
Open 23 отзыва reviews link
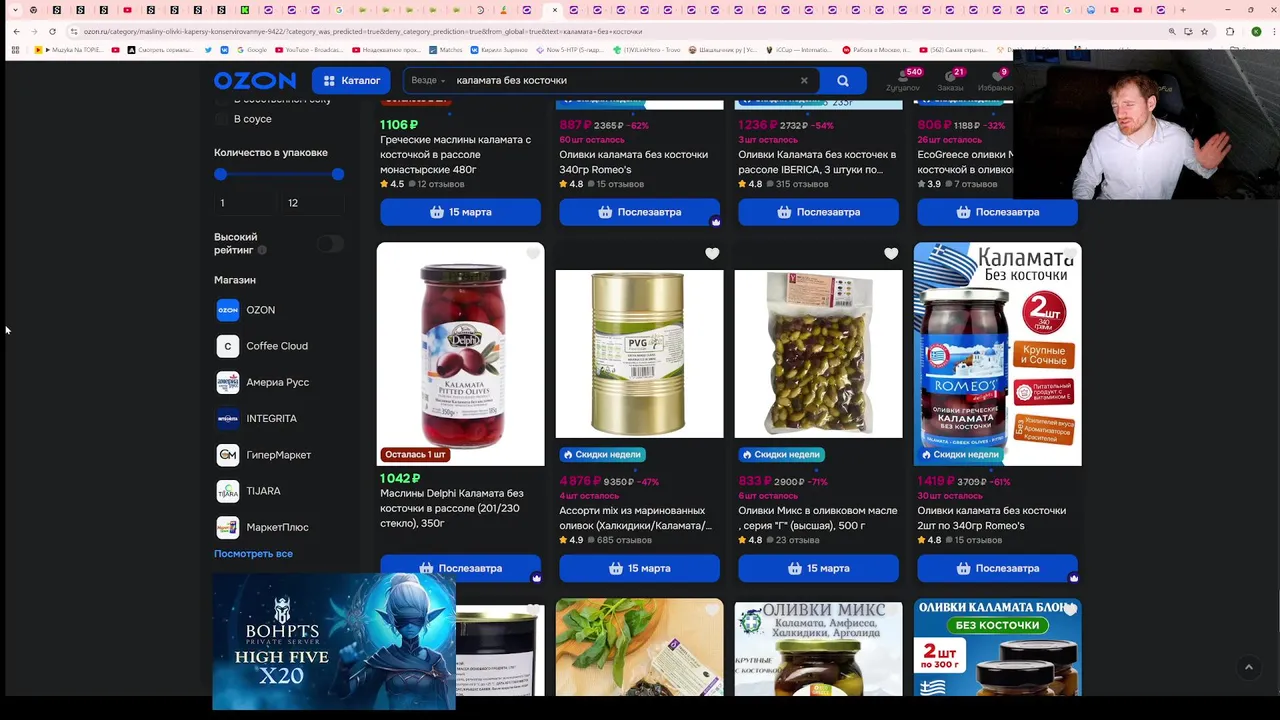(797, 540)
